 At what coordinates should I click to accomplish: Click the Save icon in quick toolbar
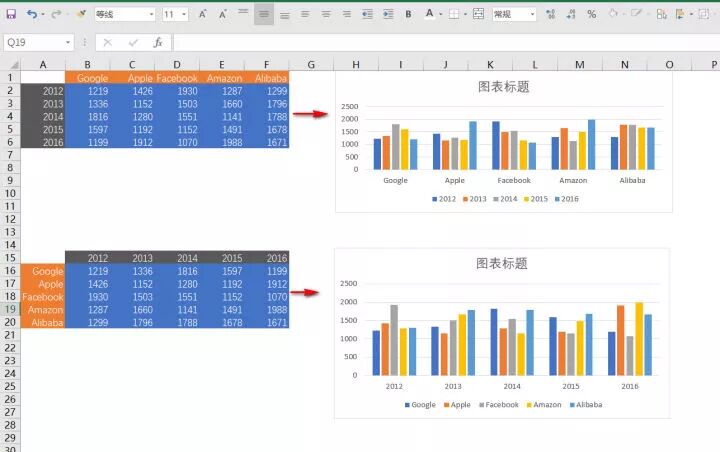[11, 14]
